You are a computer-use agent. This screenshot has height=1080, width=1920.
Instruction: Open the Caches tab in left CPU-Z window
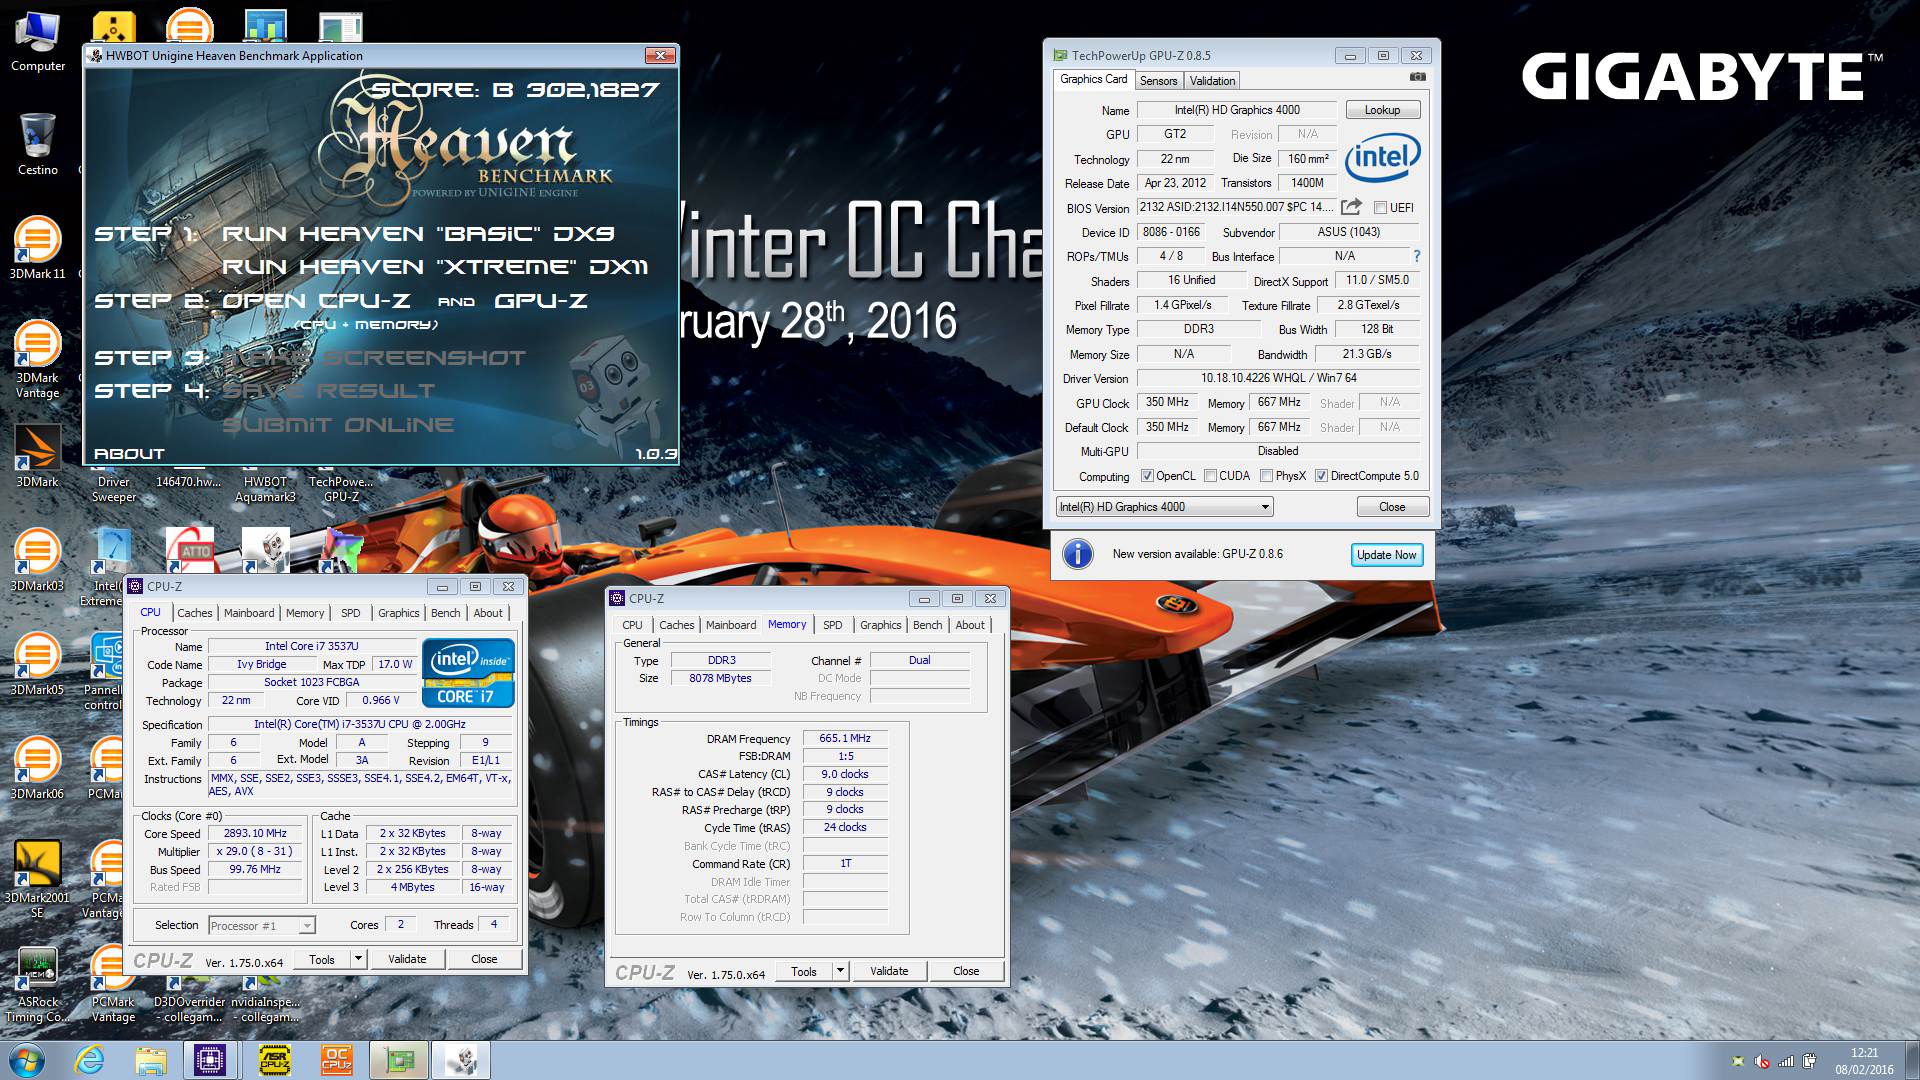coord(195,613)
